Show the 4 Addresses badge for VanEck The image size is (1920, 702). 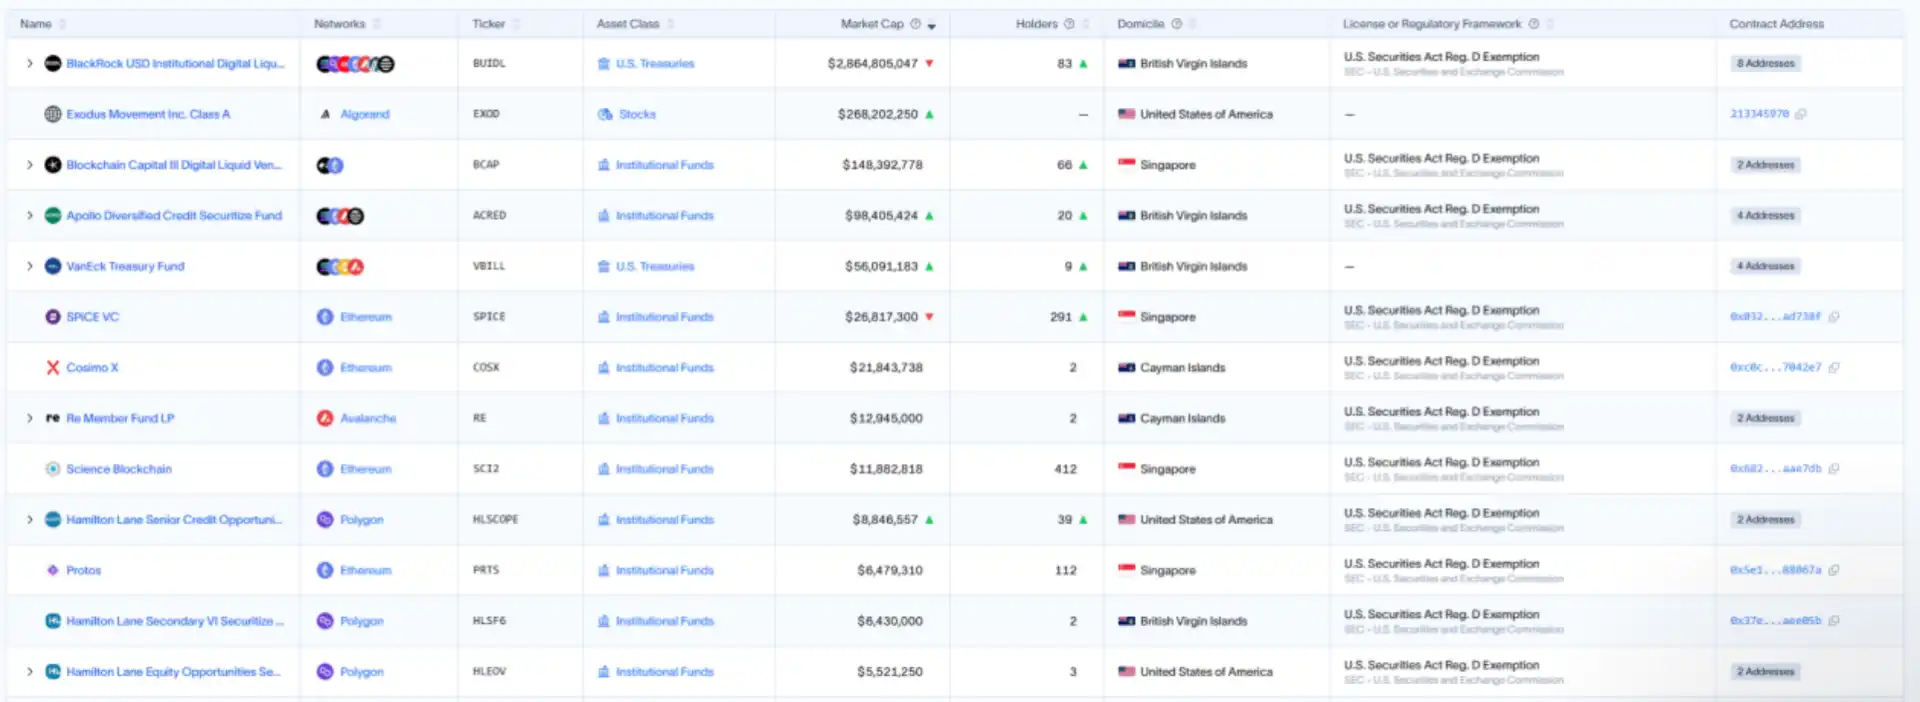coord(1766,266)
